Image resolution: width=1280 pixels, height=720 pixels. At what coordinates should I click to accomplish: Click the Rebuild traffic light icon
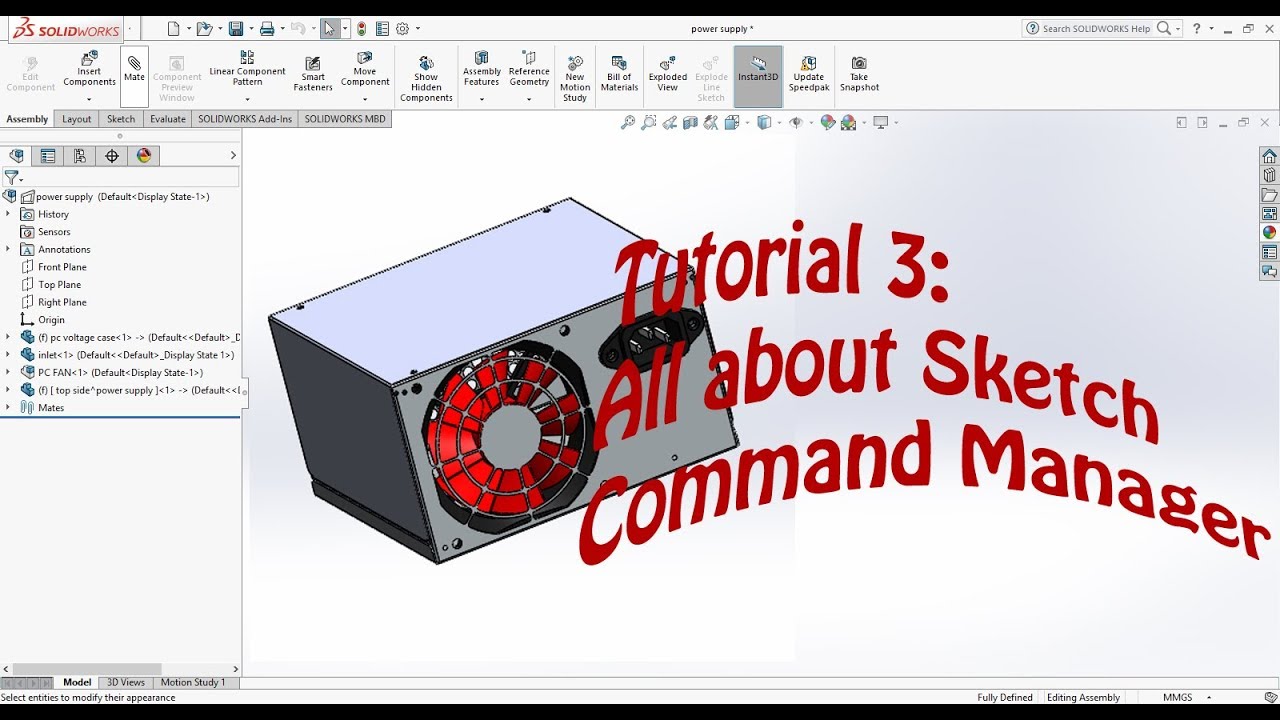tap(361, 29)
